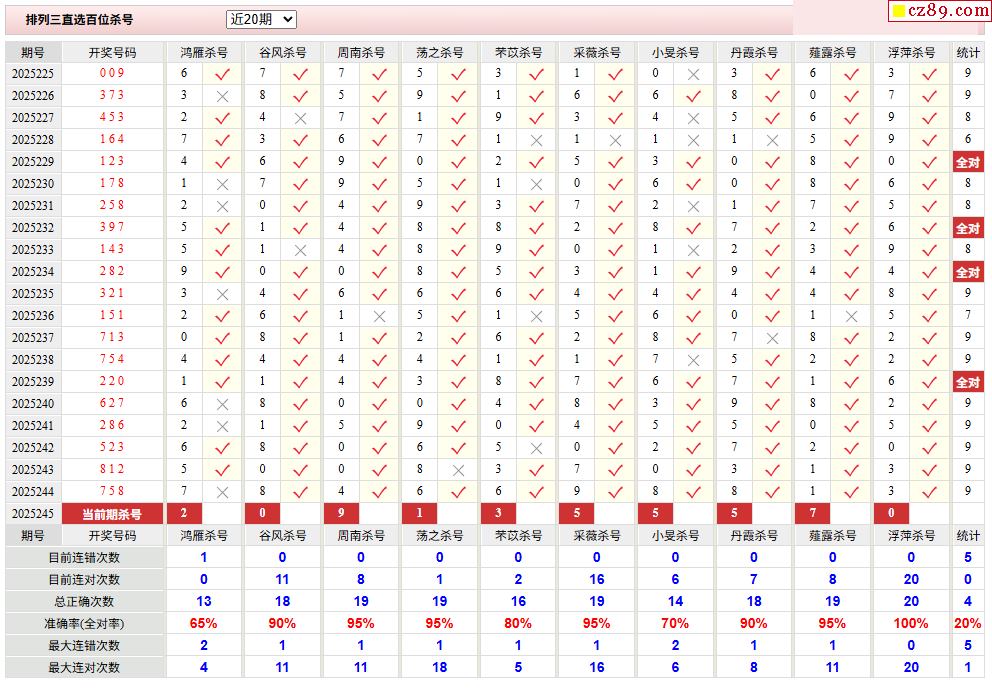The width and height of the screenshot is (992, 689).
Task: Click the X mark for 鸿雁杀号 in row 2025244
Action: (x=222, y=493)
